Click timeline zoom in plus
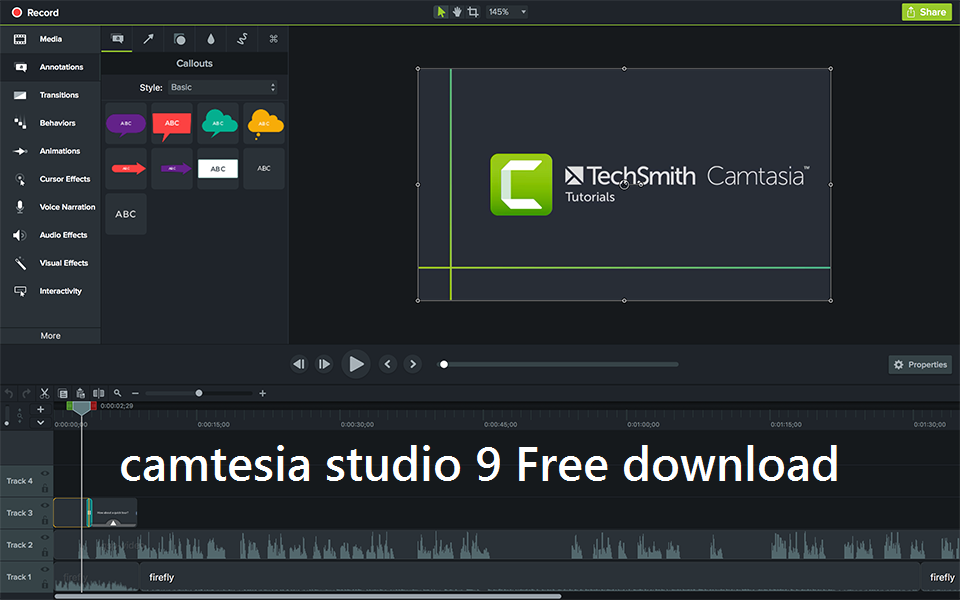Image resolution: width=960 pixels, height=600 pixels. point(263,393)
